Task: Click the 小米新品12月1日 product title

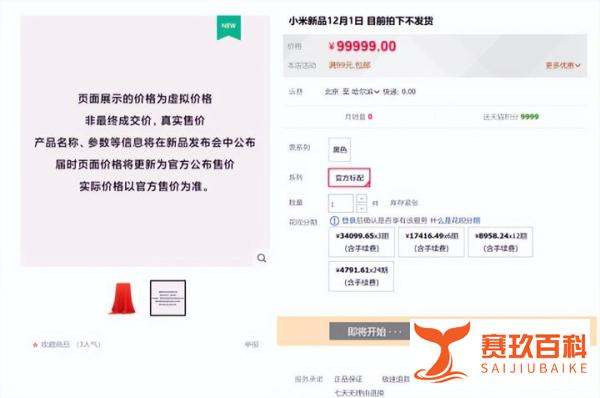Action: [x=361, y=21]
